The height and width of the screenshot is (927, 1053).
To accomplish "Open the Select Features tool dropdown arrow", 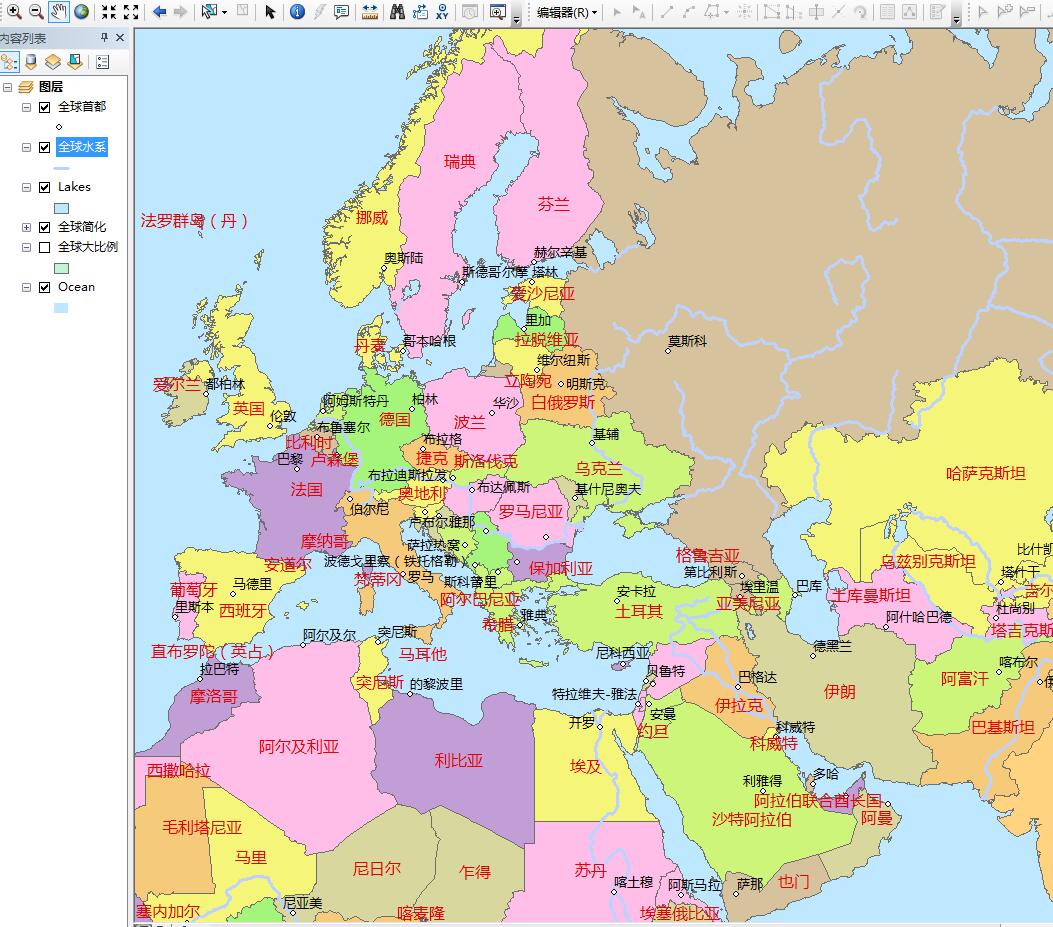I will pos(222,11).
